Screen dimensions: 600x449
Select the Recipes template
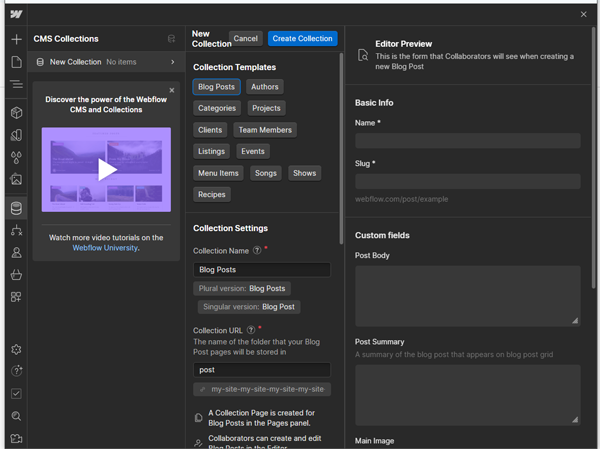pyautogui.click(x=212, y=195)
